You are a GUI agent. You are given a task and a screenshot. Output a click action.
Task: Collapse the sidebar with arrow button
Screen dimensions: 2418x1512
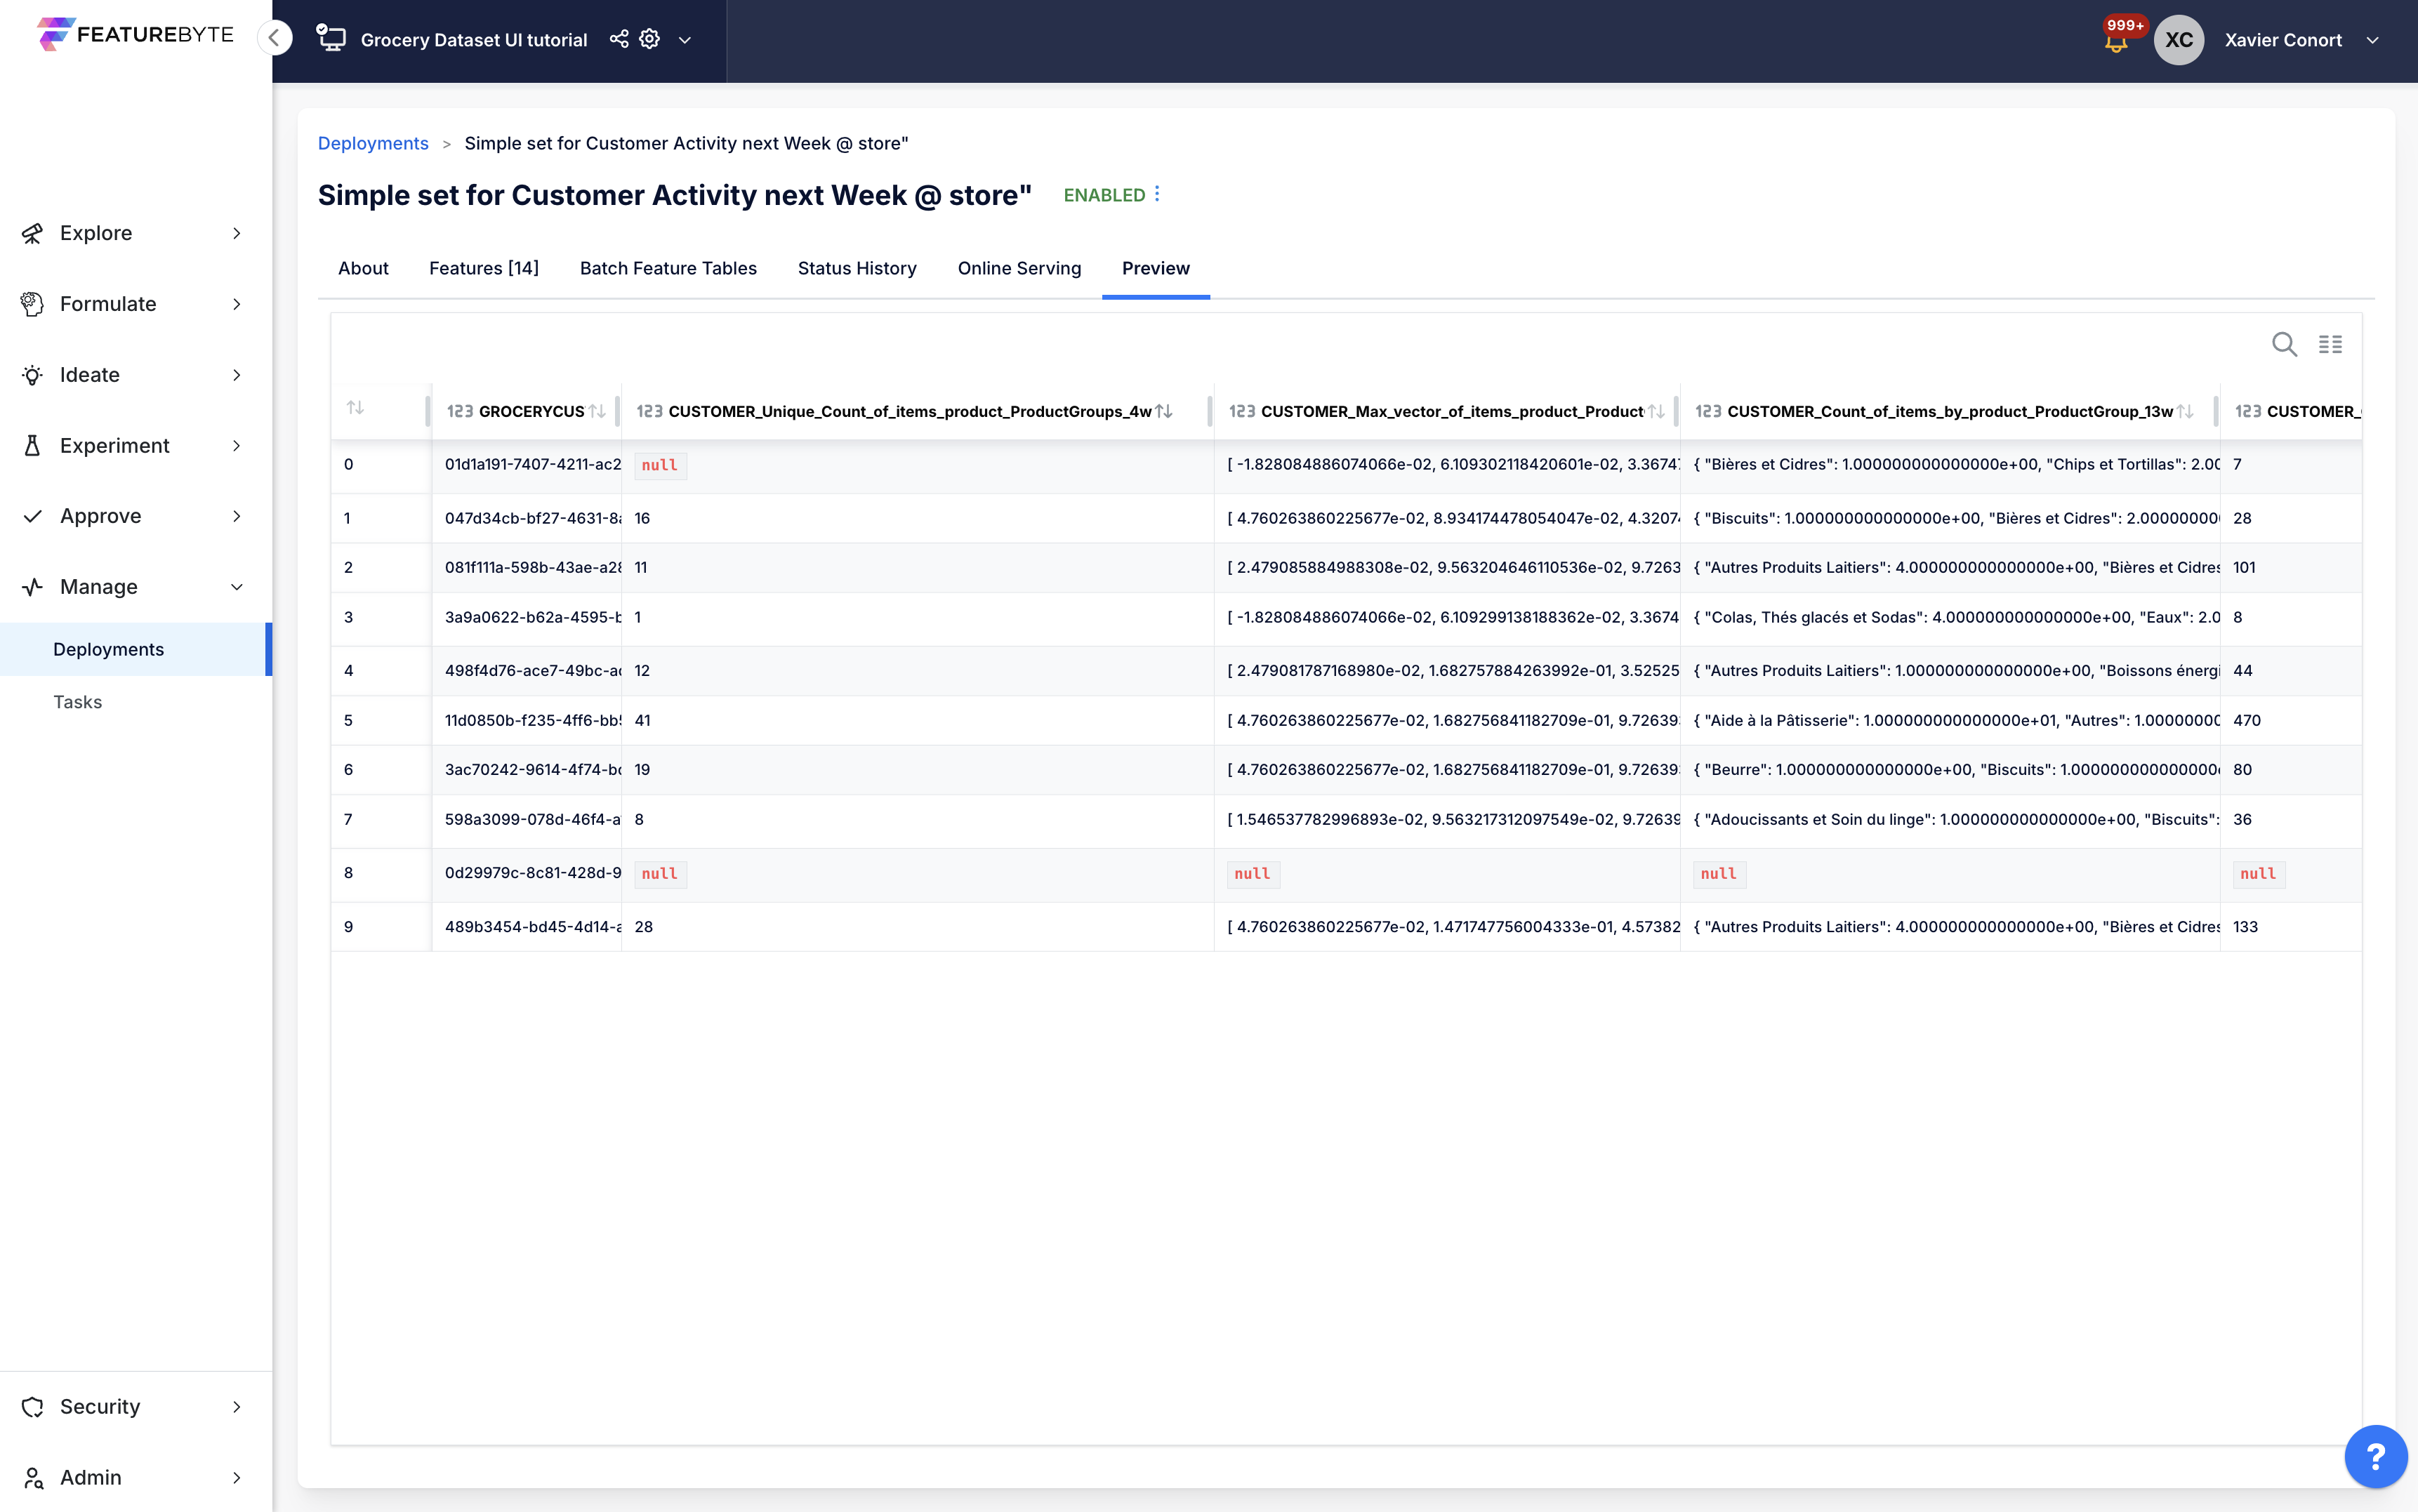pos(274,38)
